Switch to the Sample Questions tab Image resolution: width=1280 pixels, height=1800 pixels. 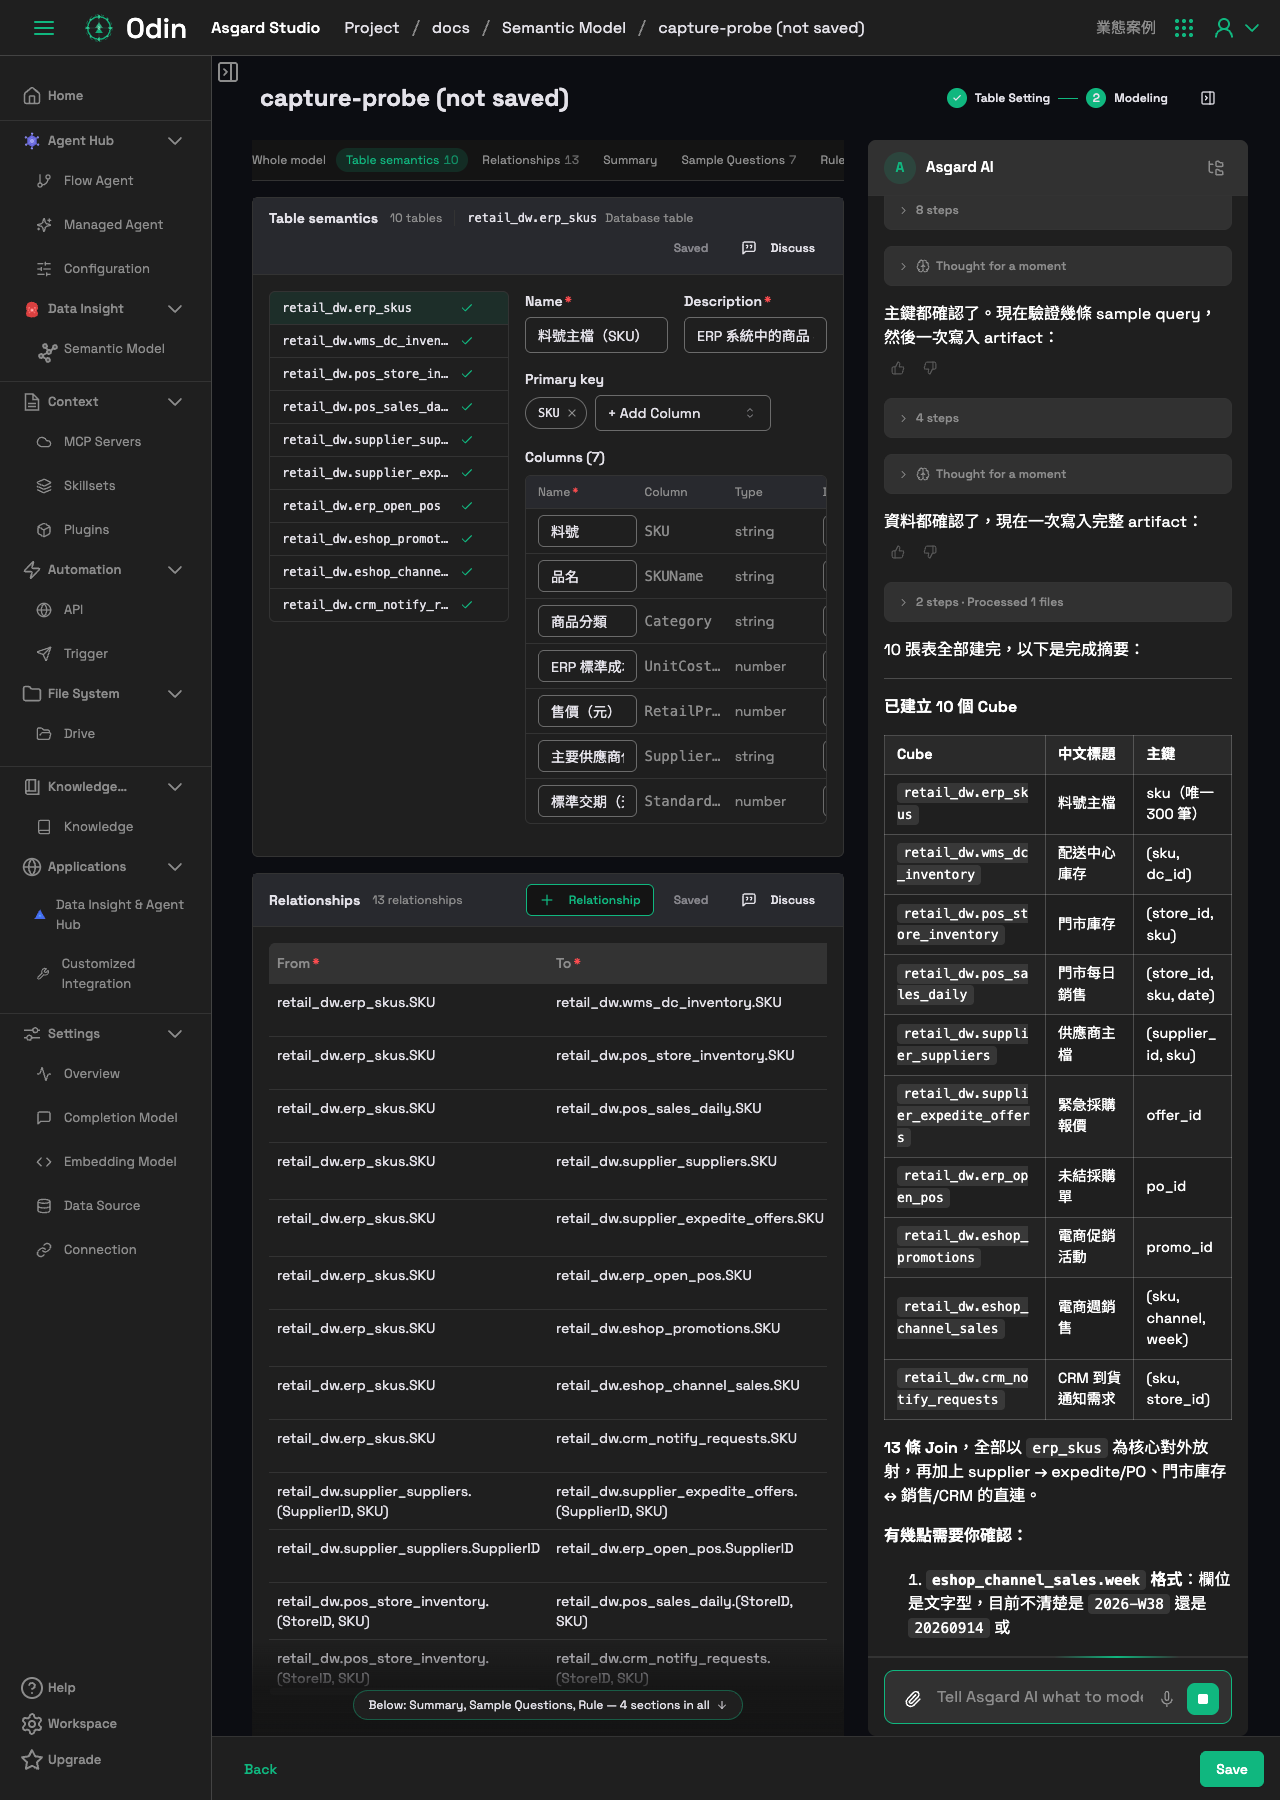click(738, 160)
